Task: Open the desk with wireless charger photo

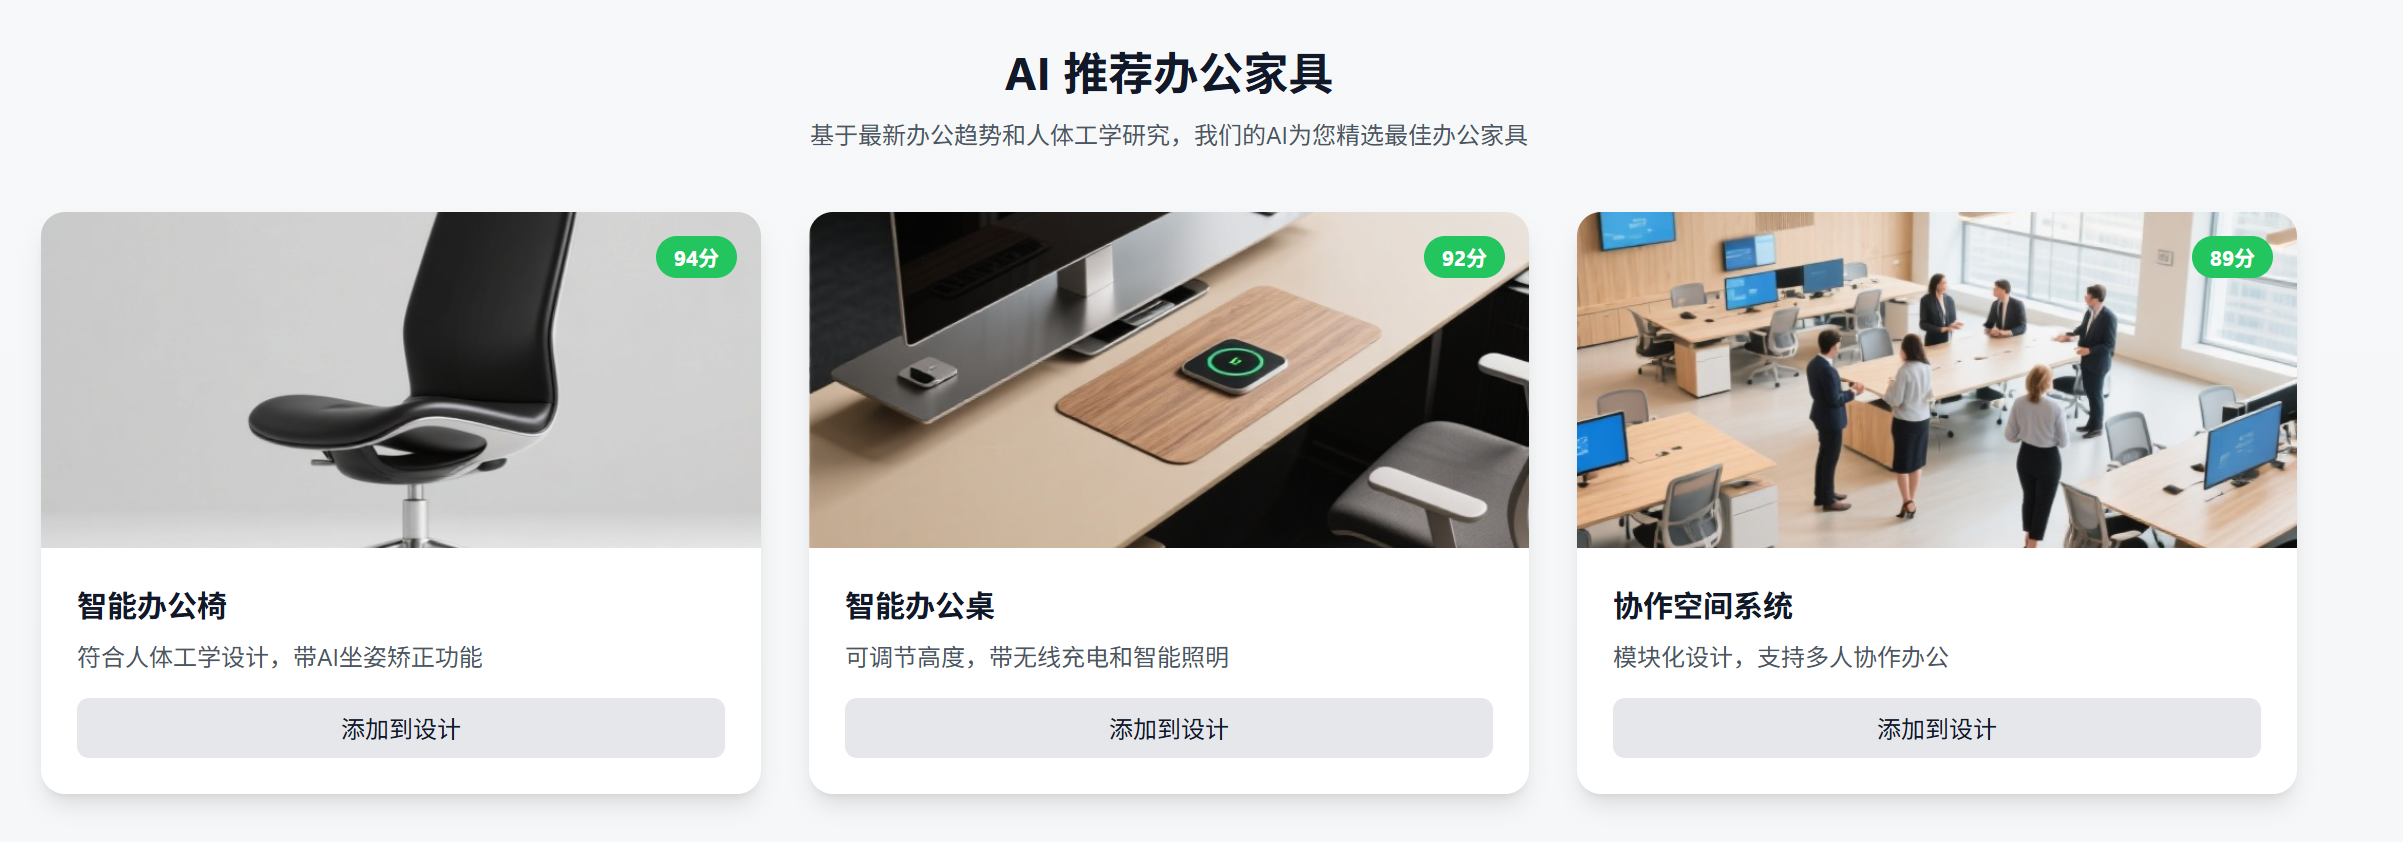Action: tap(1169, 380)
